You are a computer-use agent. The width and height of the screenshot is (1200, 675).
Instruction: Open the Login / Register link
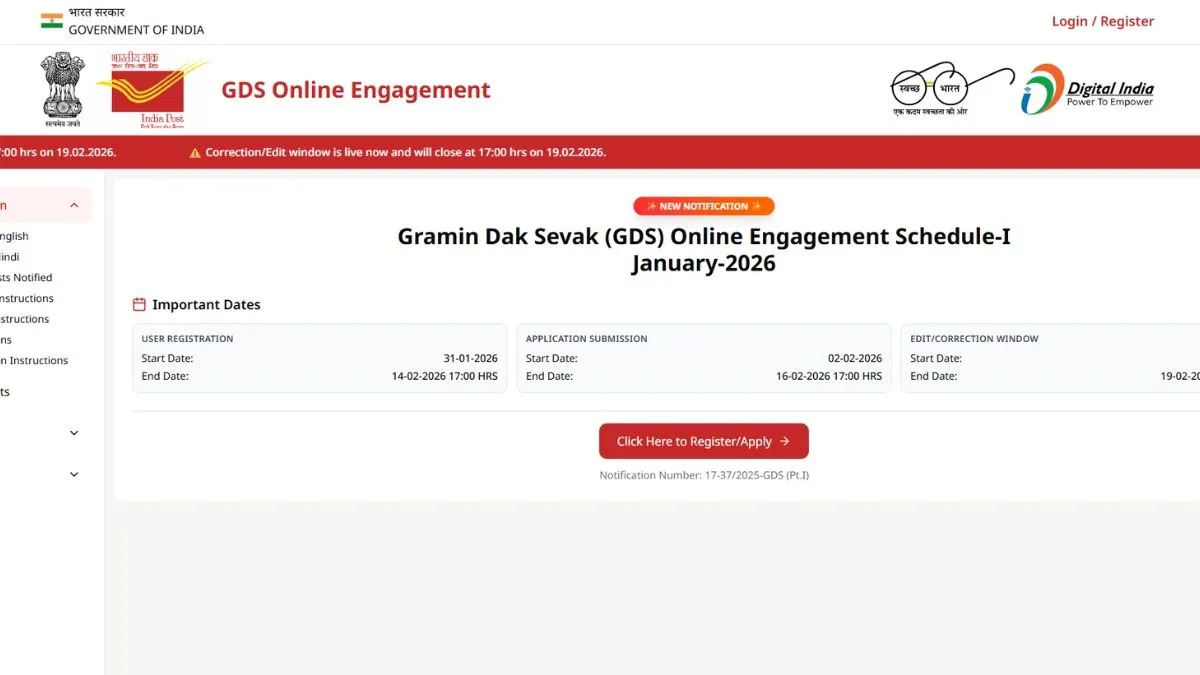click(1102, 21)
